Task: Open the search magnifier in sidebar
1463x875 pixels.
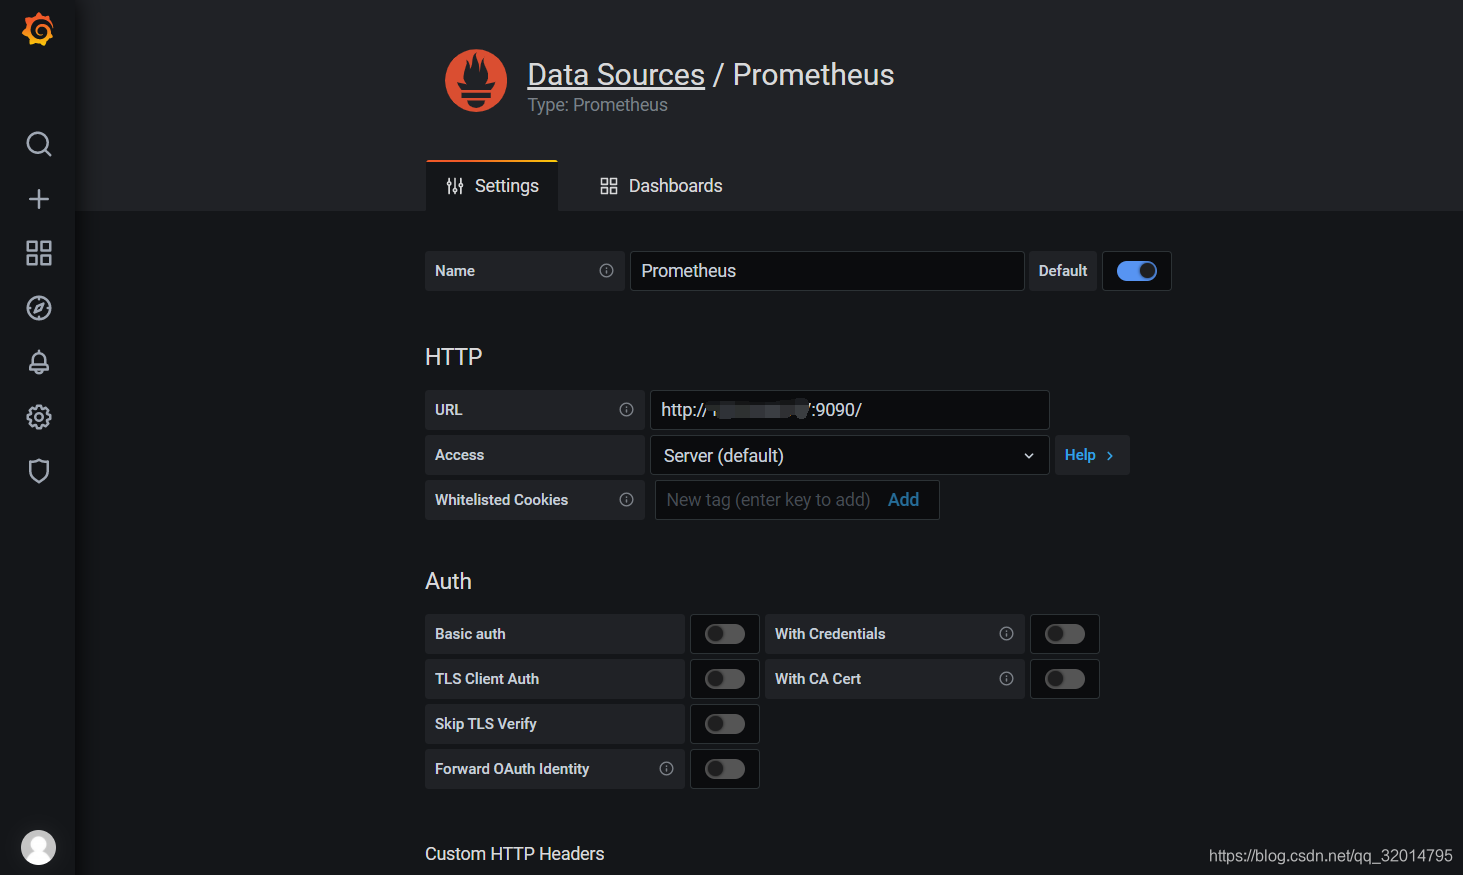Action: (39, 144)
